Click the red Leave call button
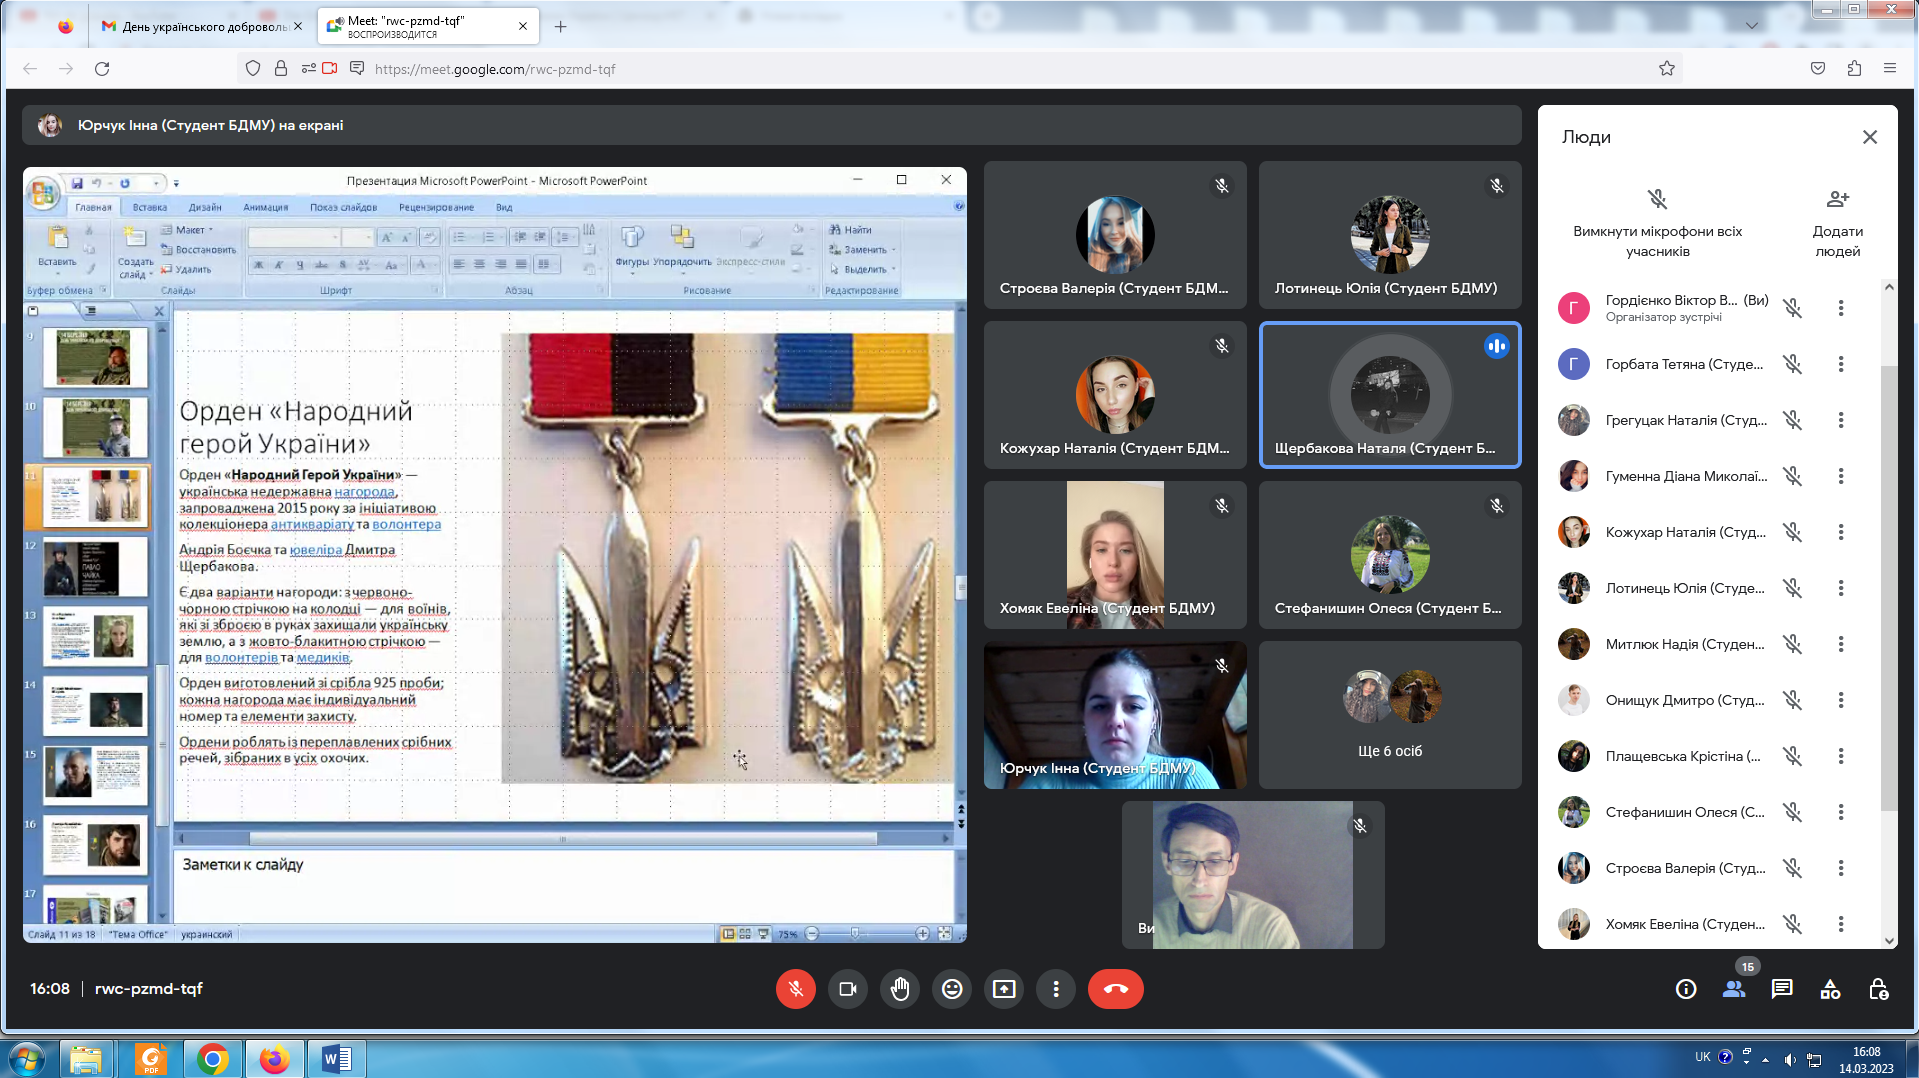The image size is (1919, 1078). pyautogui.click(x=1115, y=989)
